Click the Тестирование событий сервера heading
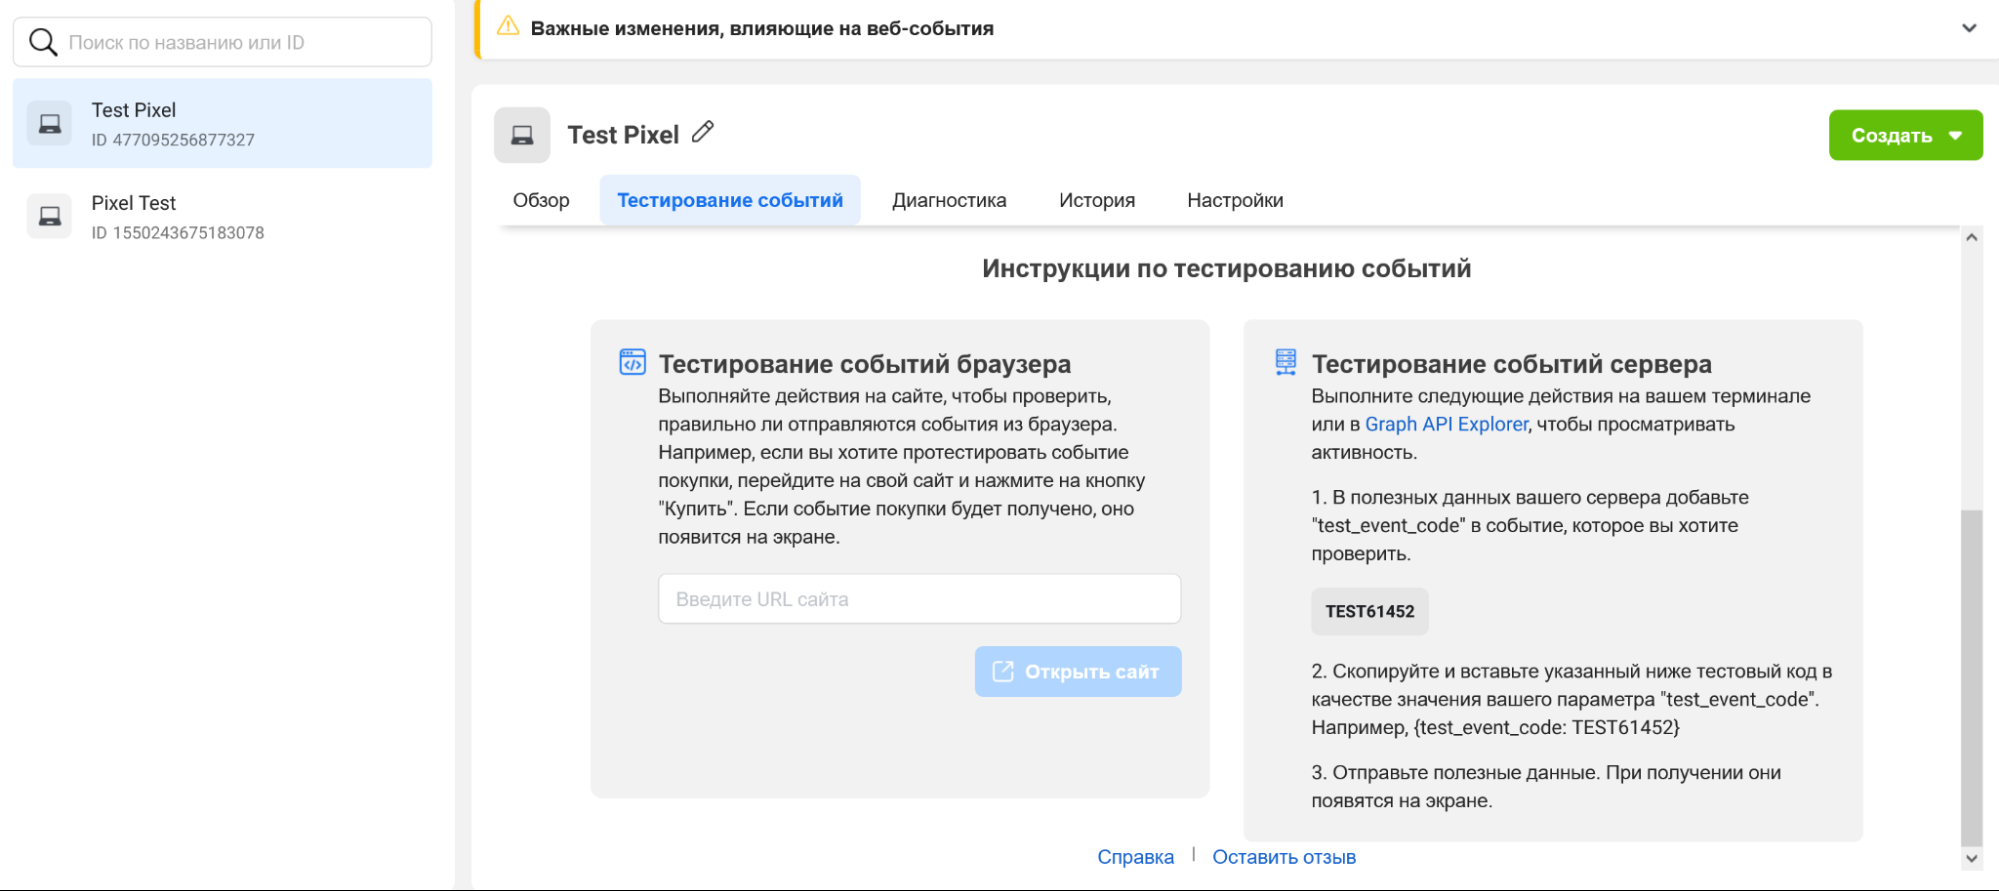 coord(1511,364)
